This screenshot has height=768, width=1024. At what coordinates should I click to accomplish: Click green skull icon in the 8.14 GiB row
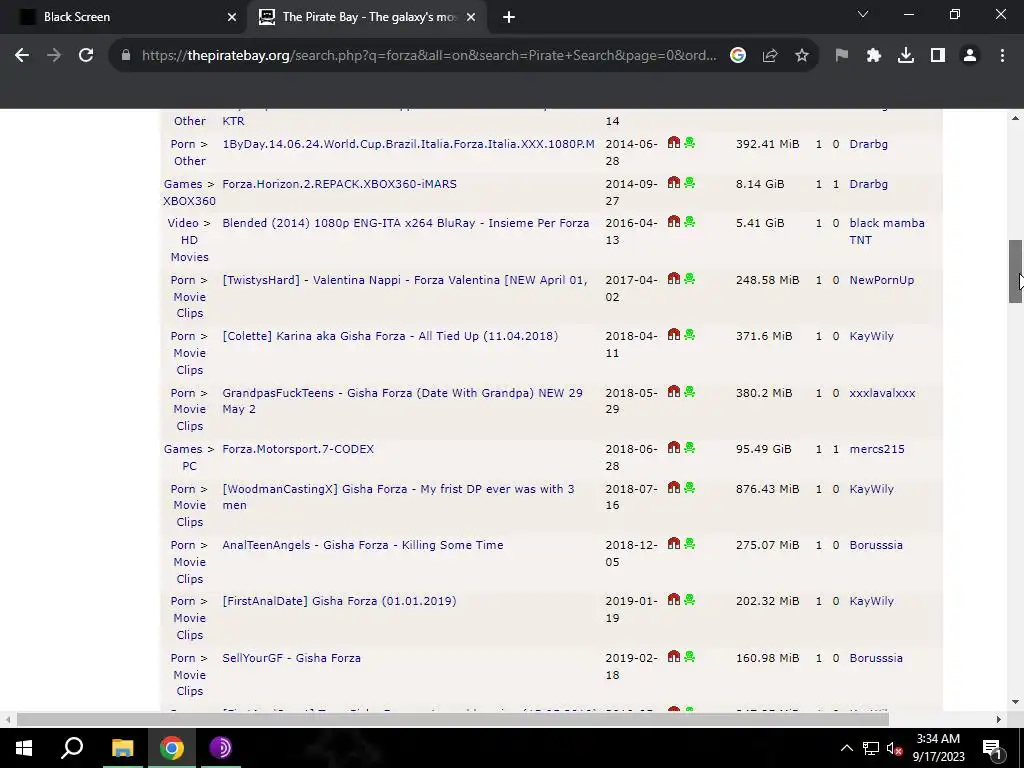pos(690,183)
